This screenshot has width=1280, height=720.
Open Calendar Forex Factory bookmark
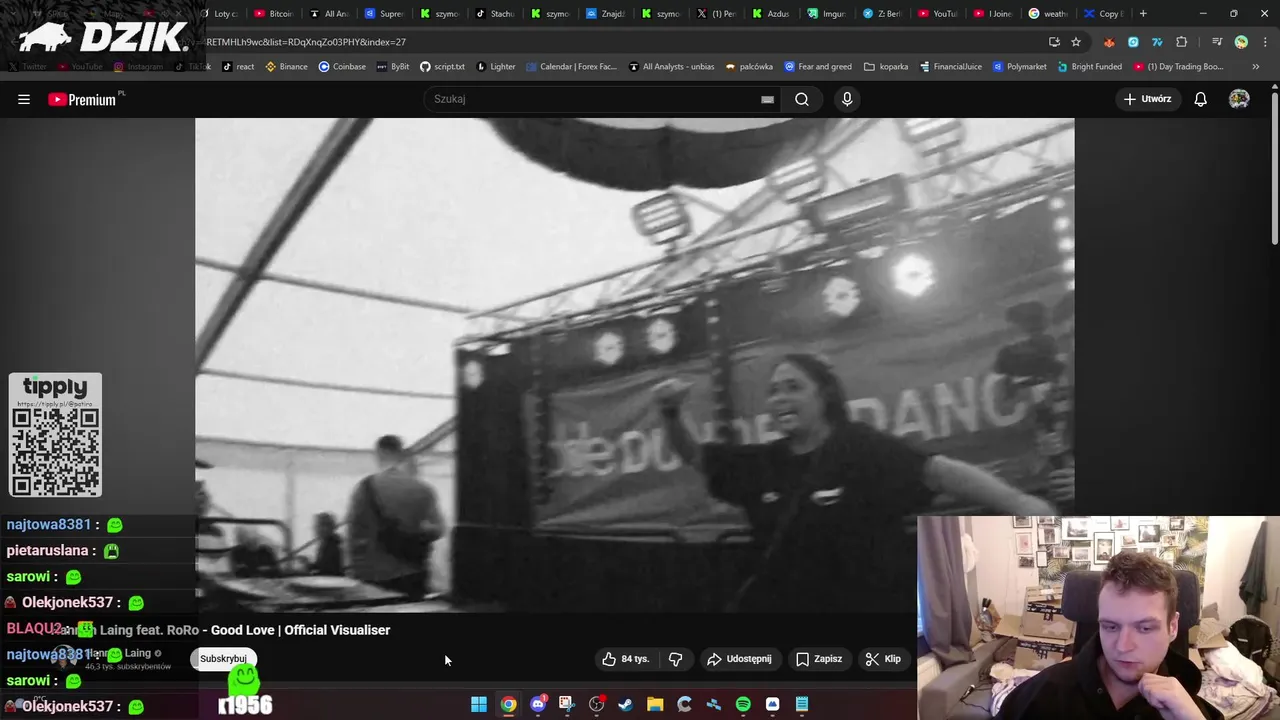[570, 67]
